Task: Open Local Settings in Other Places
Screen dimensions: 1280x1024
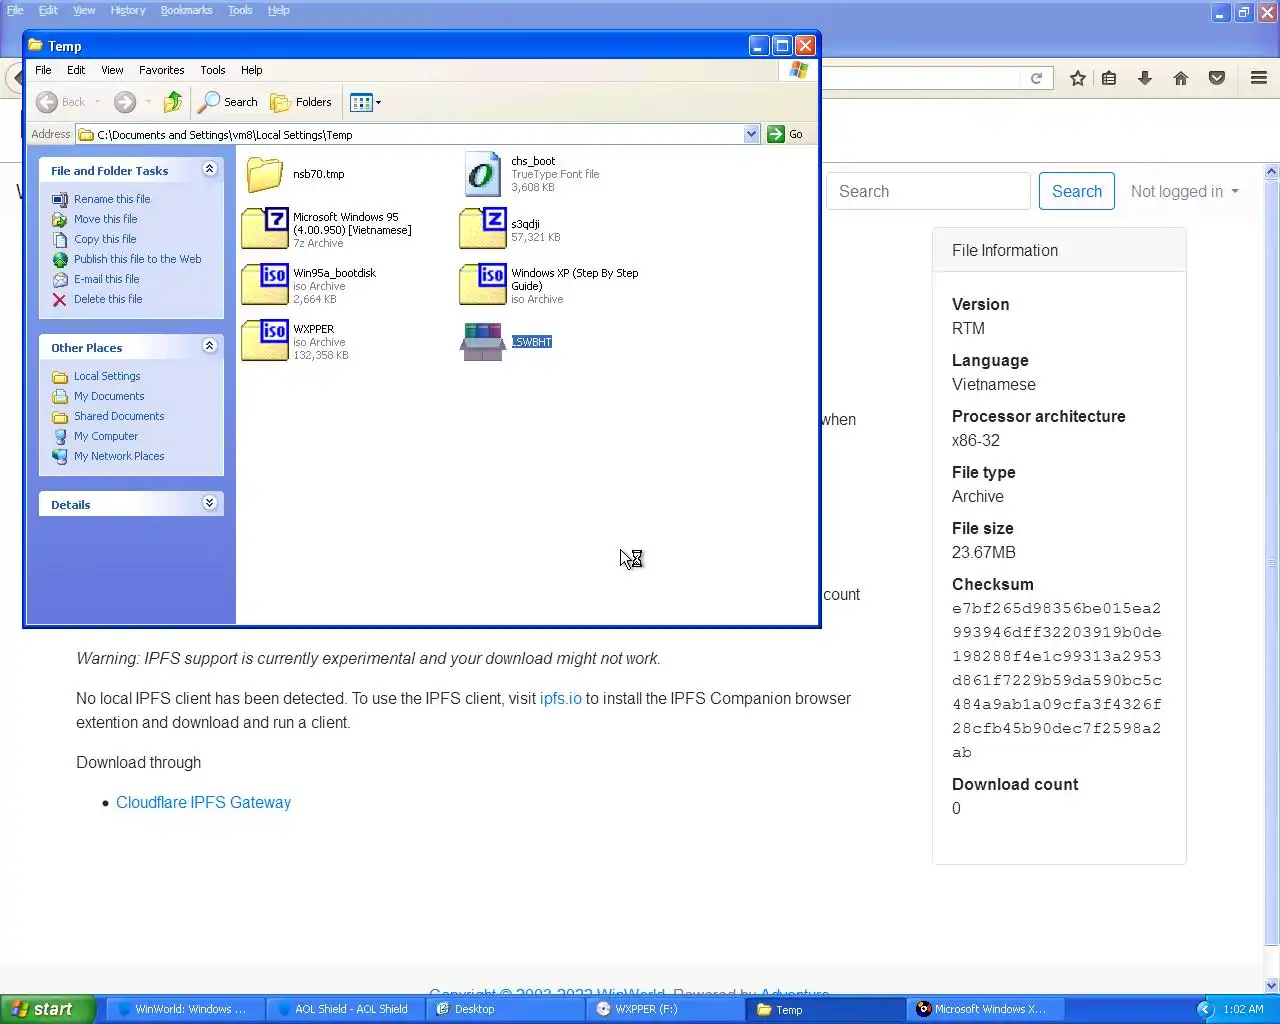Action: point(107,376)
